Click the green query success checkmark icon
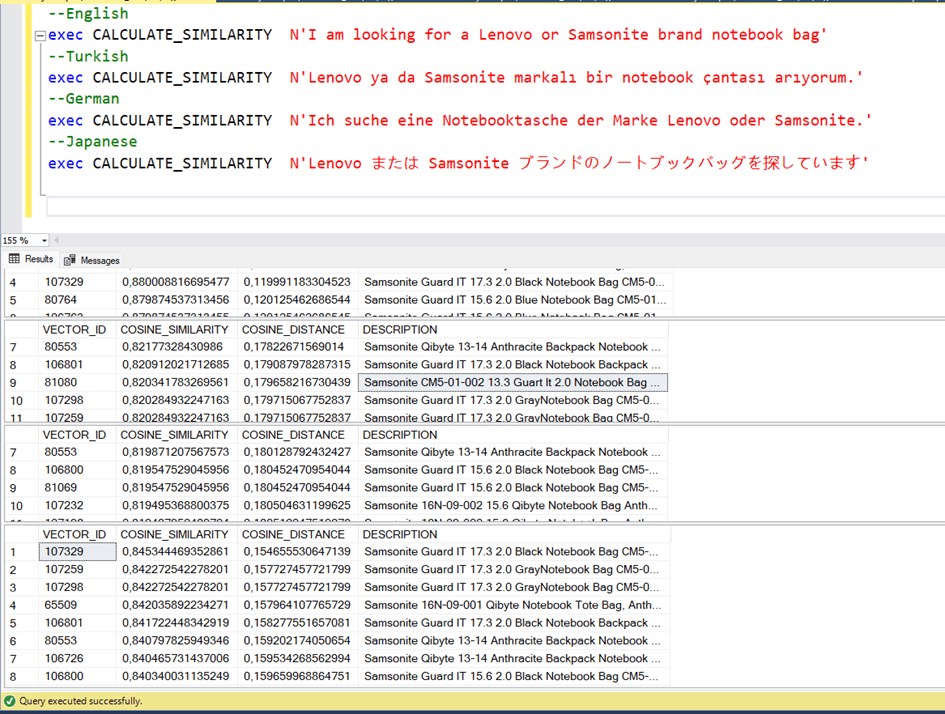 pyautogui.click(x=9, y=701)
